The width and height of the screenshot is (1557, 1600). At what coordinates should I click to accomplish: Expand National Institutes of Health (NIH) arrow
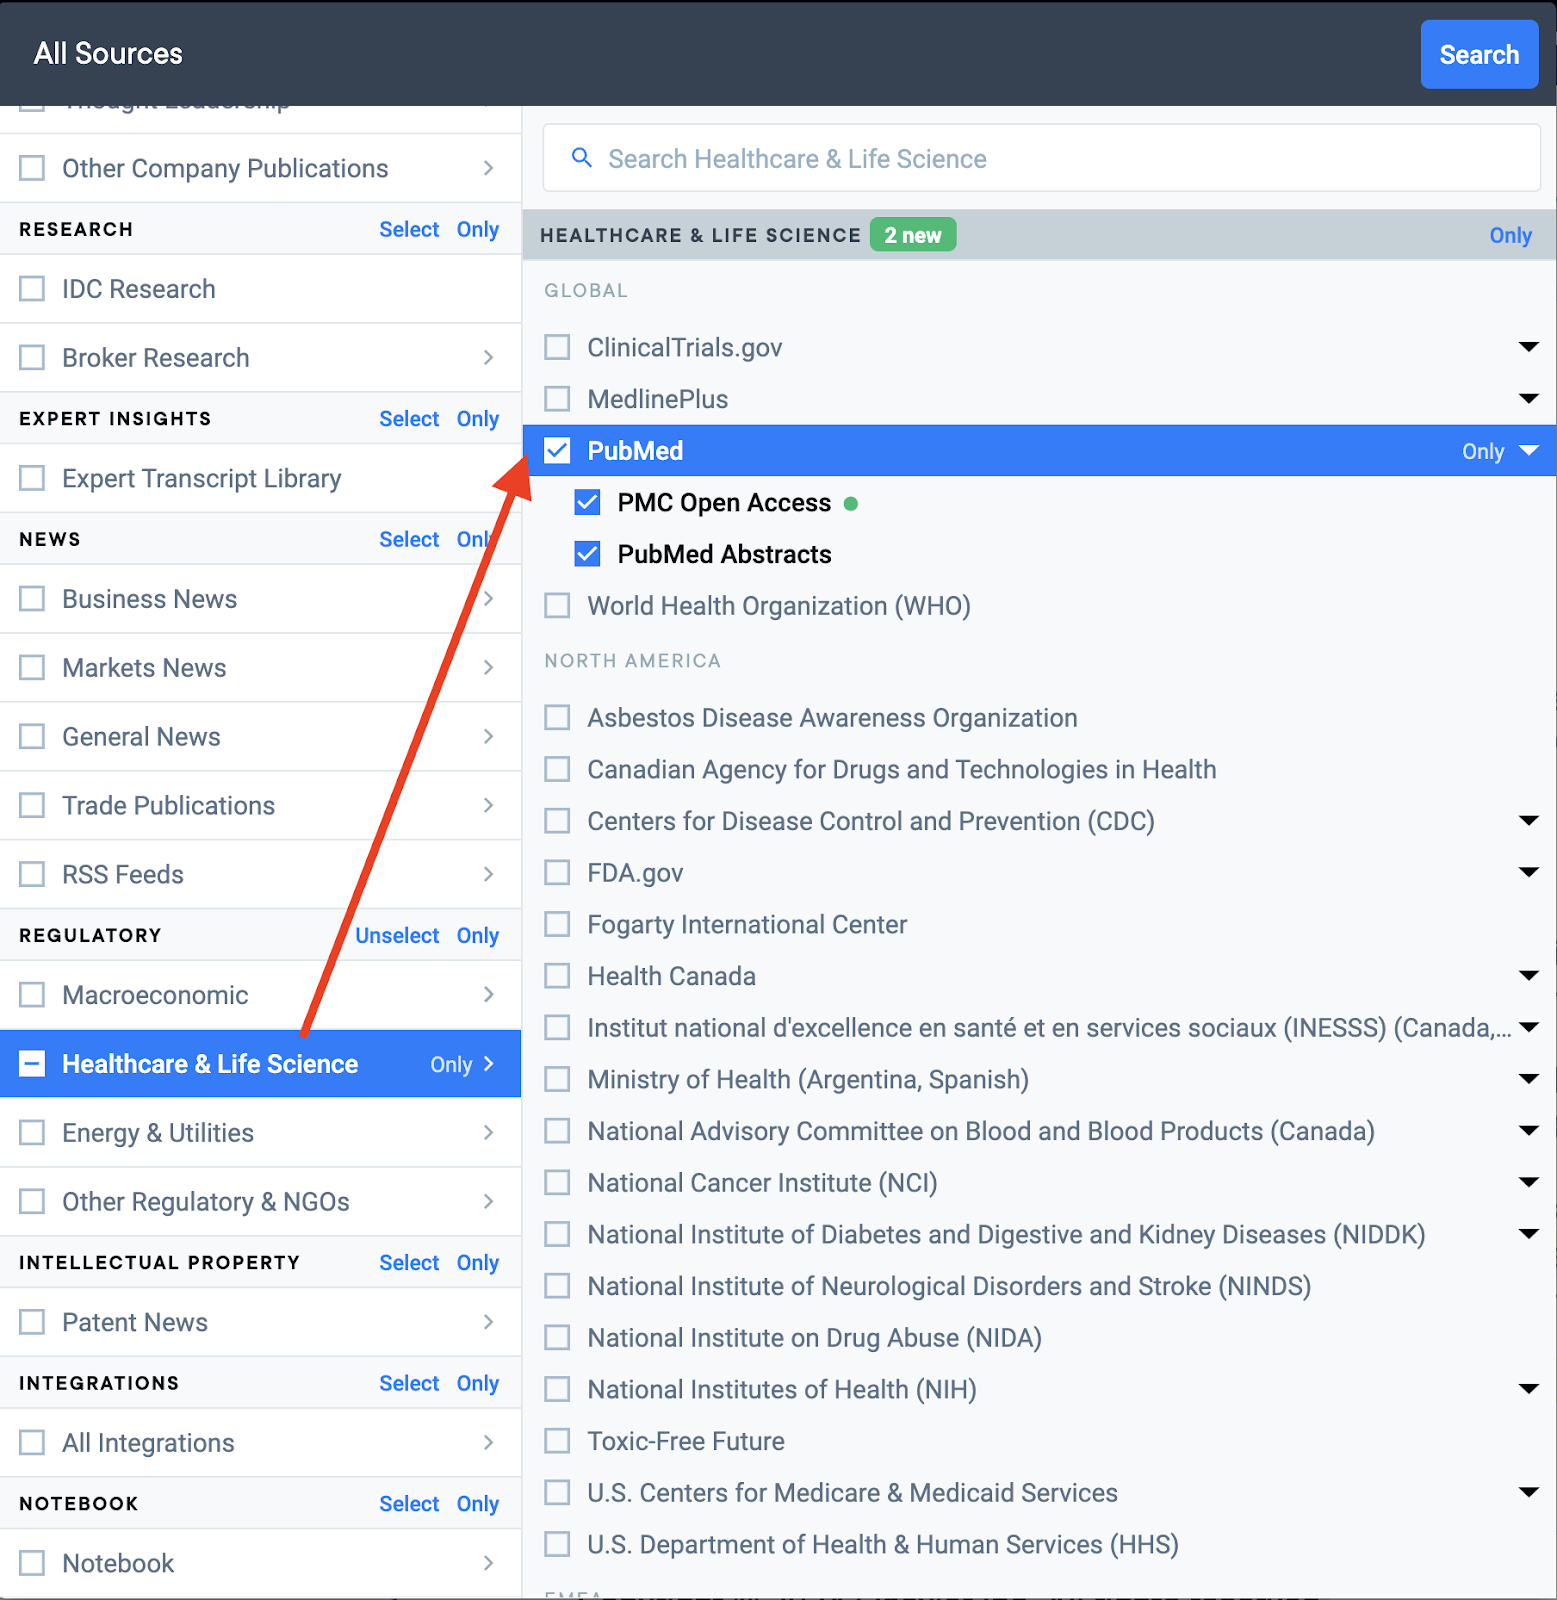click(1528, 1389)
